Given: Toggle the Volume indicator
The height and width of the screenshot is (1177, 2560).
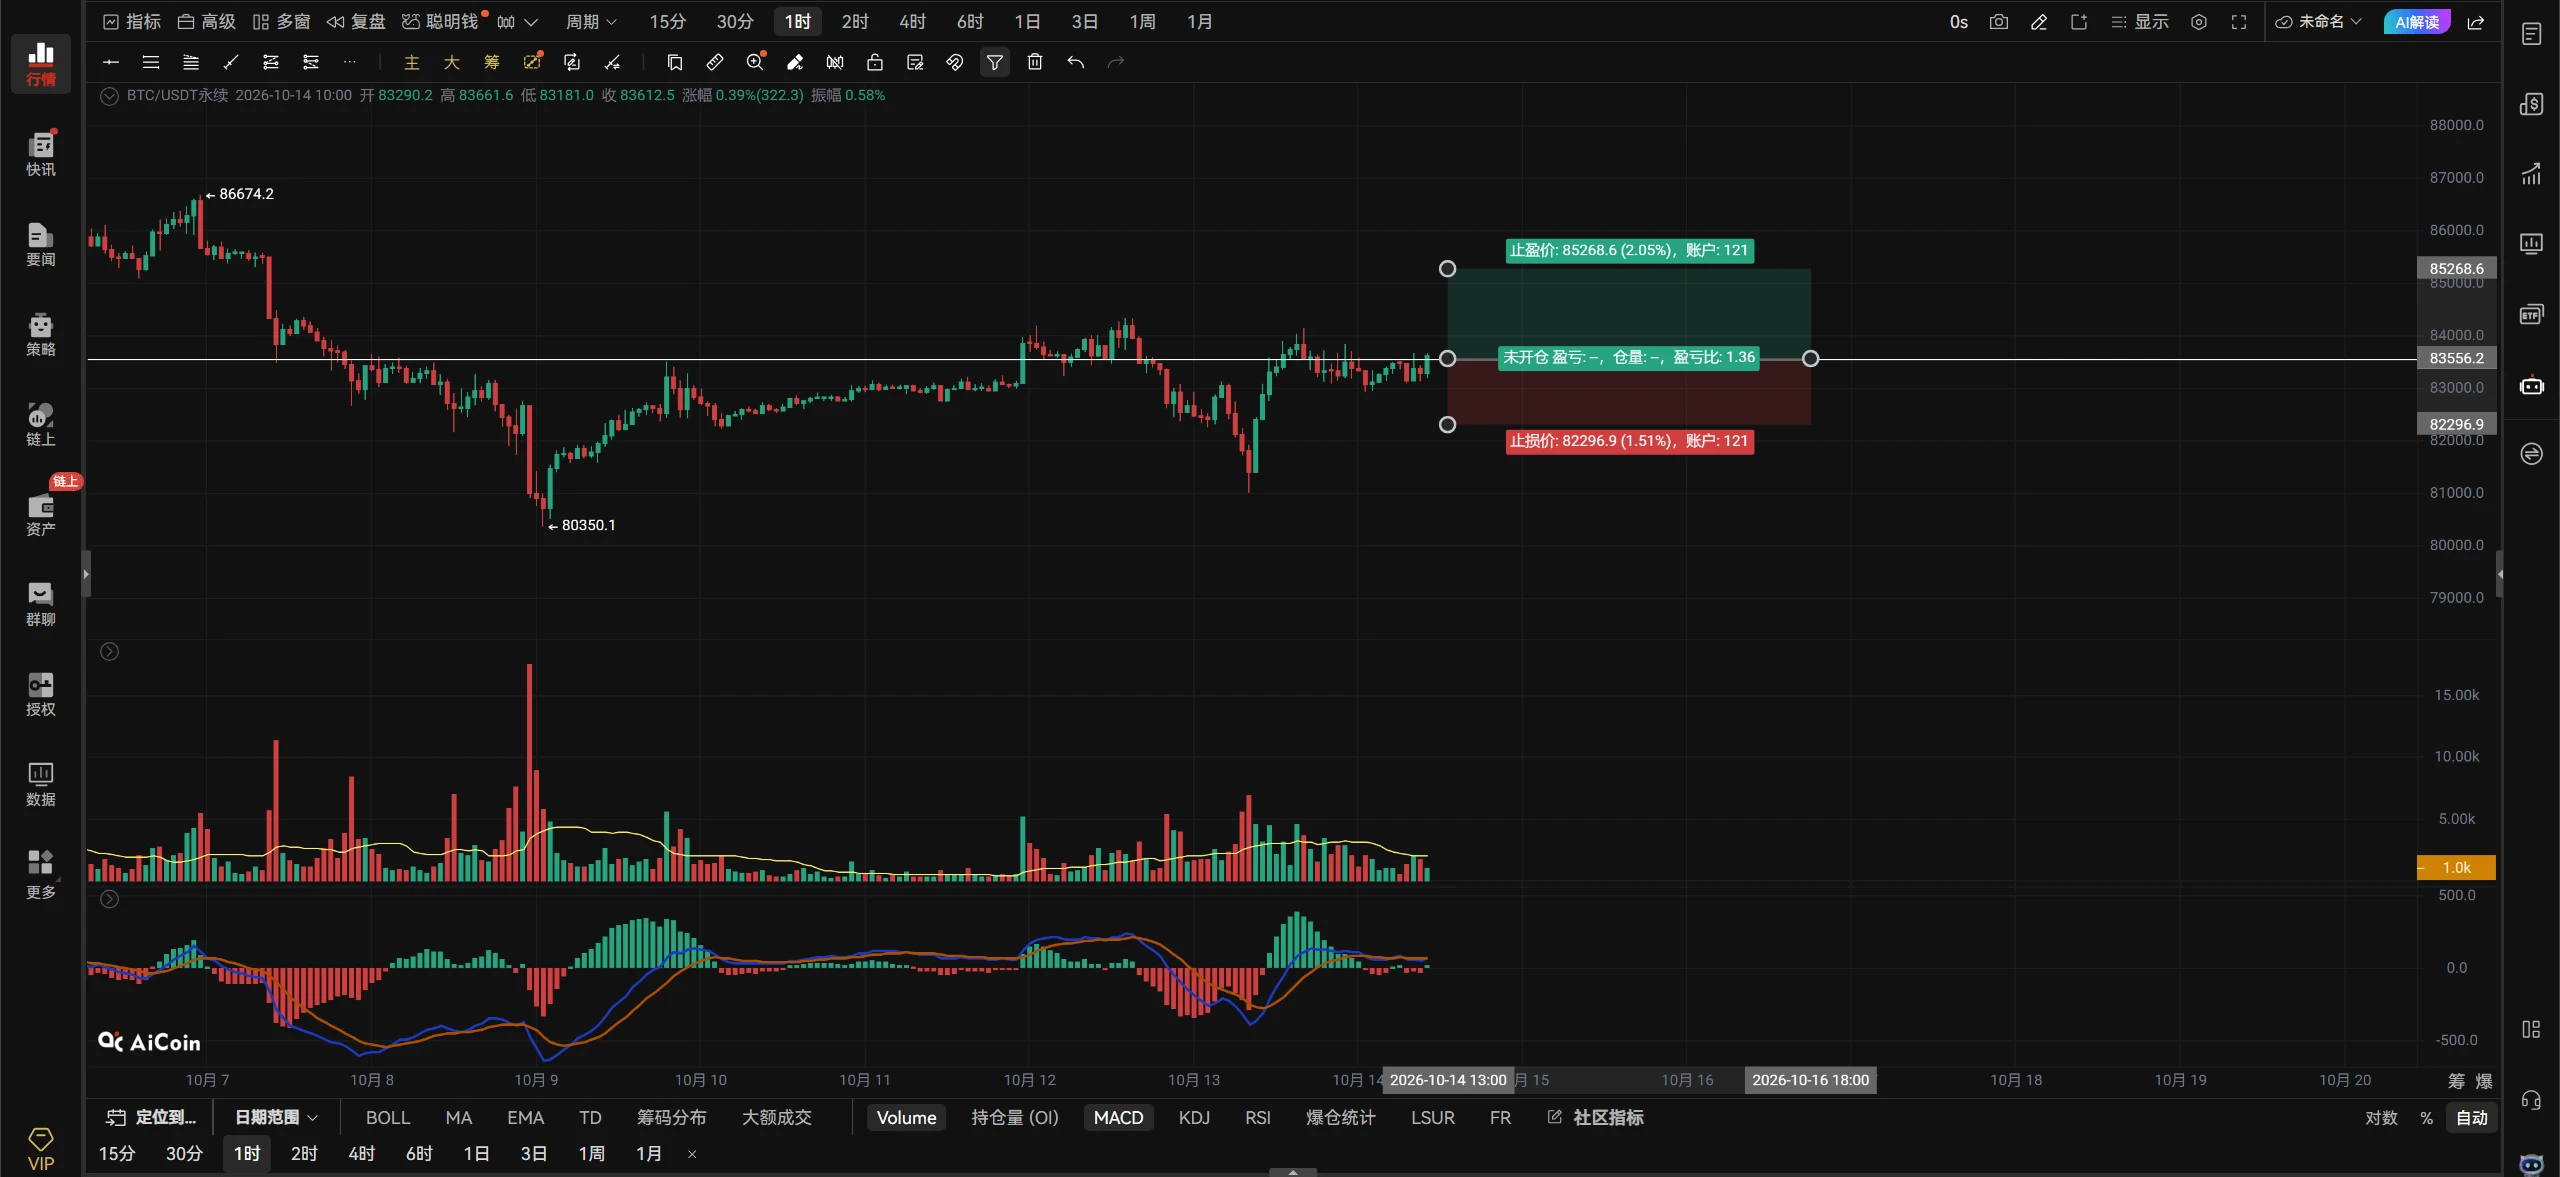Looking at the screenshot, I should point(906,1117).
